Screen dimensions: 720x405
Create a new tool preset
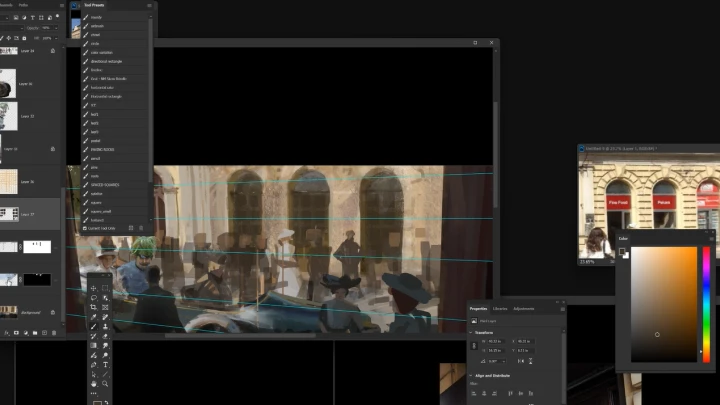coord(131,228)
